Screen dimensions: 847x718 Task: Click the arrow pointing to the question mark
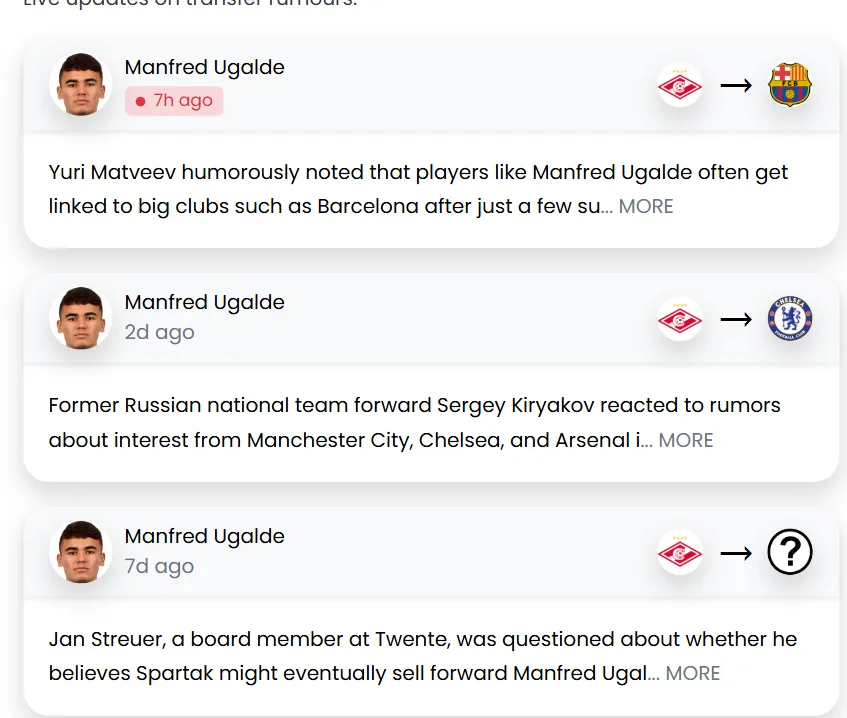[735, 552]
